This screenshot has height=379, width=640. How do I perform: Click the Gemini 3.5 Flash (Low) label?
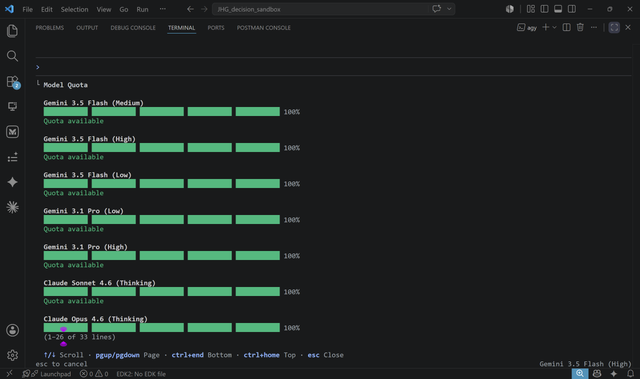87,175
